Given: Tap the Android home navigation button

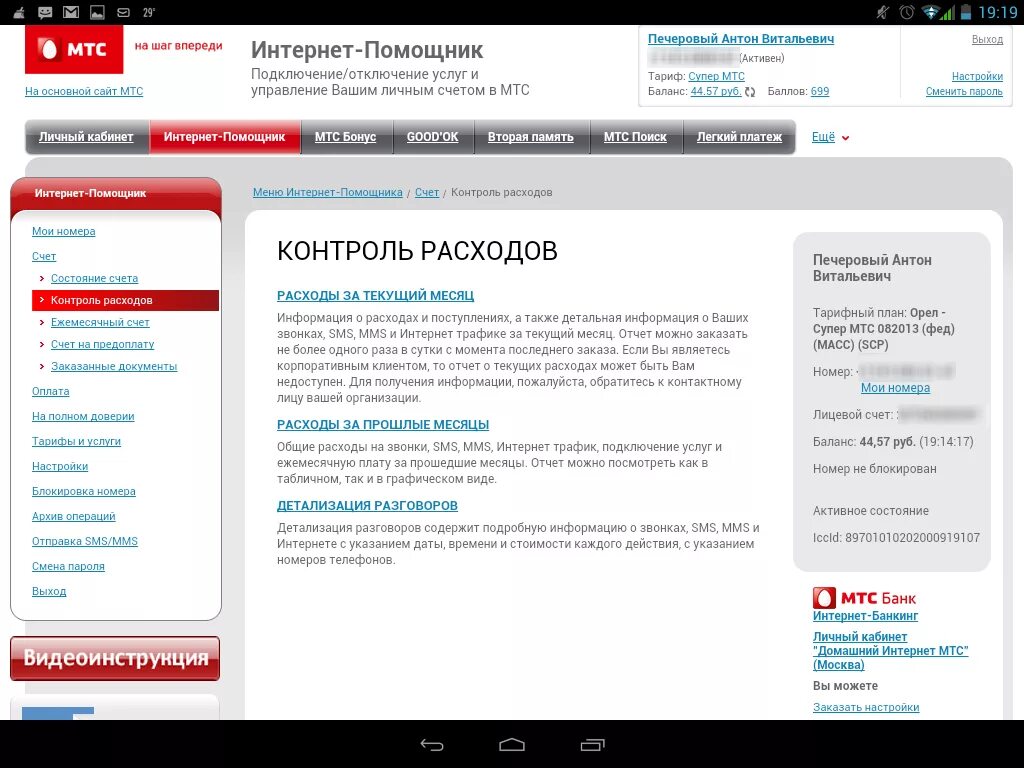Looking at the screenshot, I should pos(512,744).
